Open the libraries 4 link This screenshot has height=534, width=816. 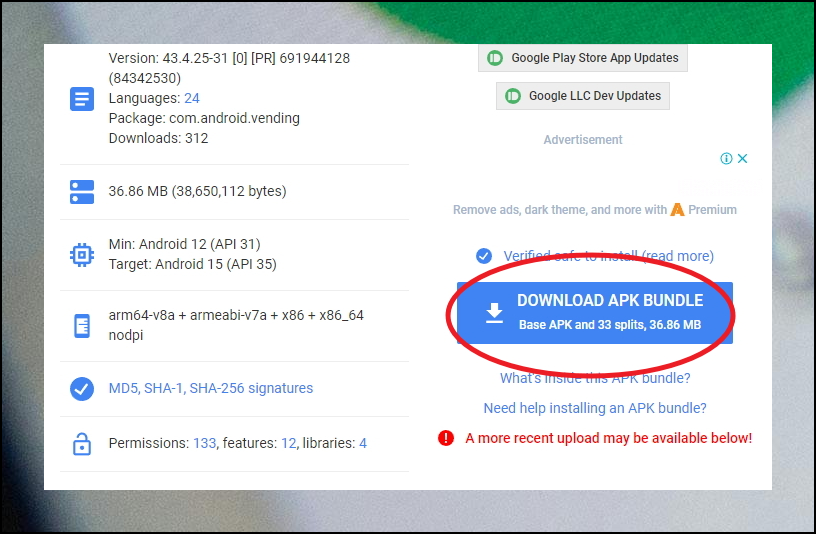pos(363,443)
